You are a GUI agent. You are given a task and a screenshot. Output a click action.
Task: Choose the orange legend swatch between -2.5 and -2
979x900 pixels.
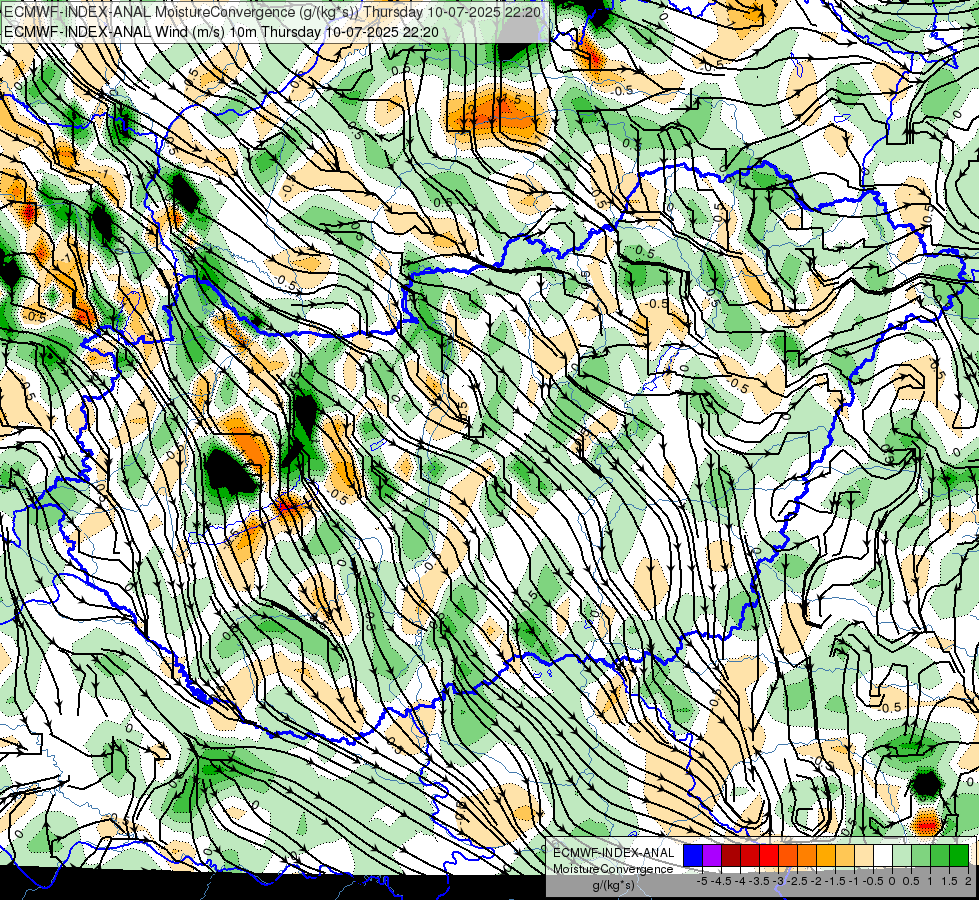(x=807, y=856)
